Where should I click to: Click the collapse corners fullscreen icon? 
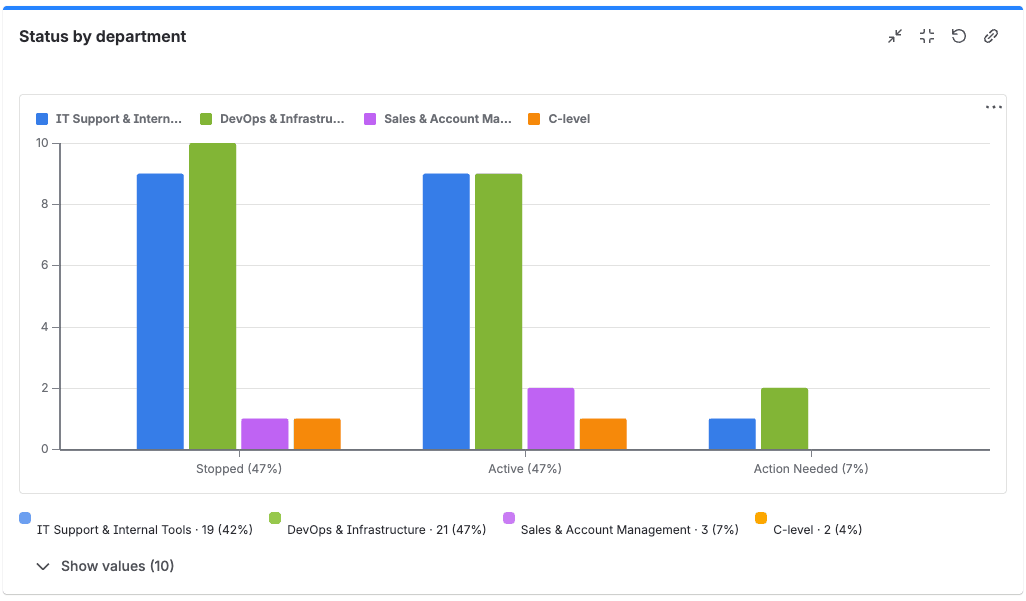tap(927, 36)
